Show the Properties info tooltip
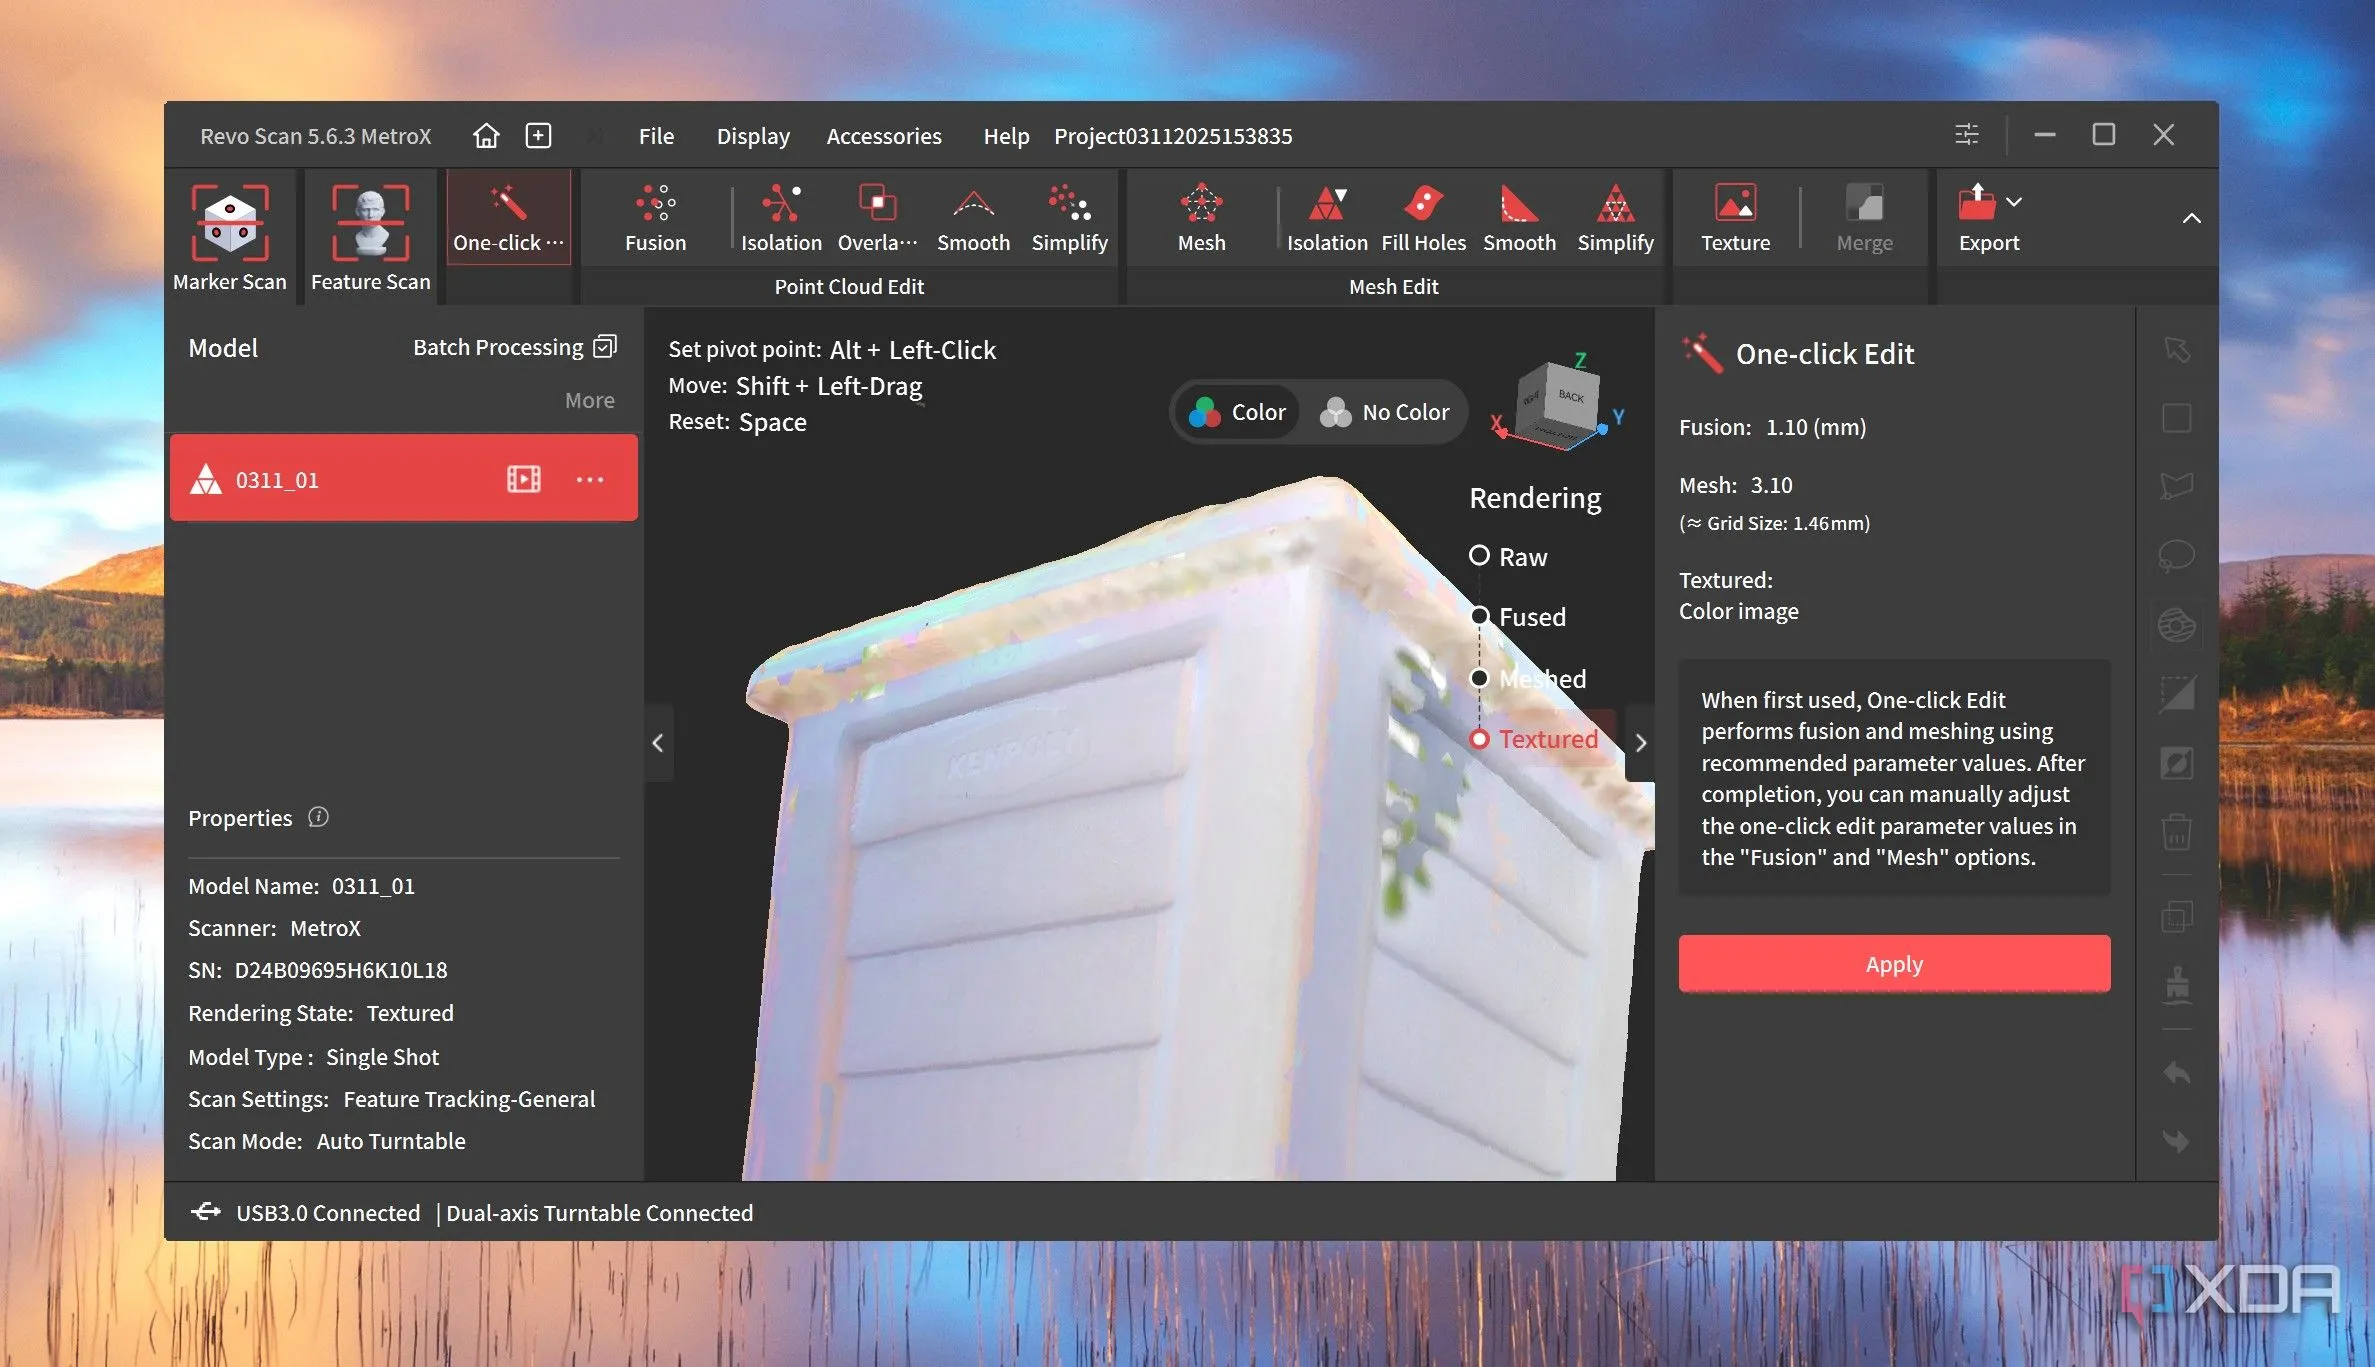This screenshot has height=1367, width=2375. 318,817
